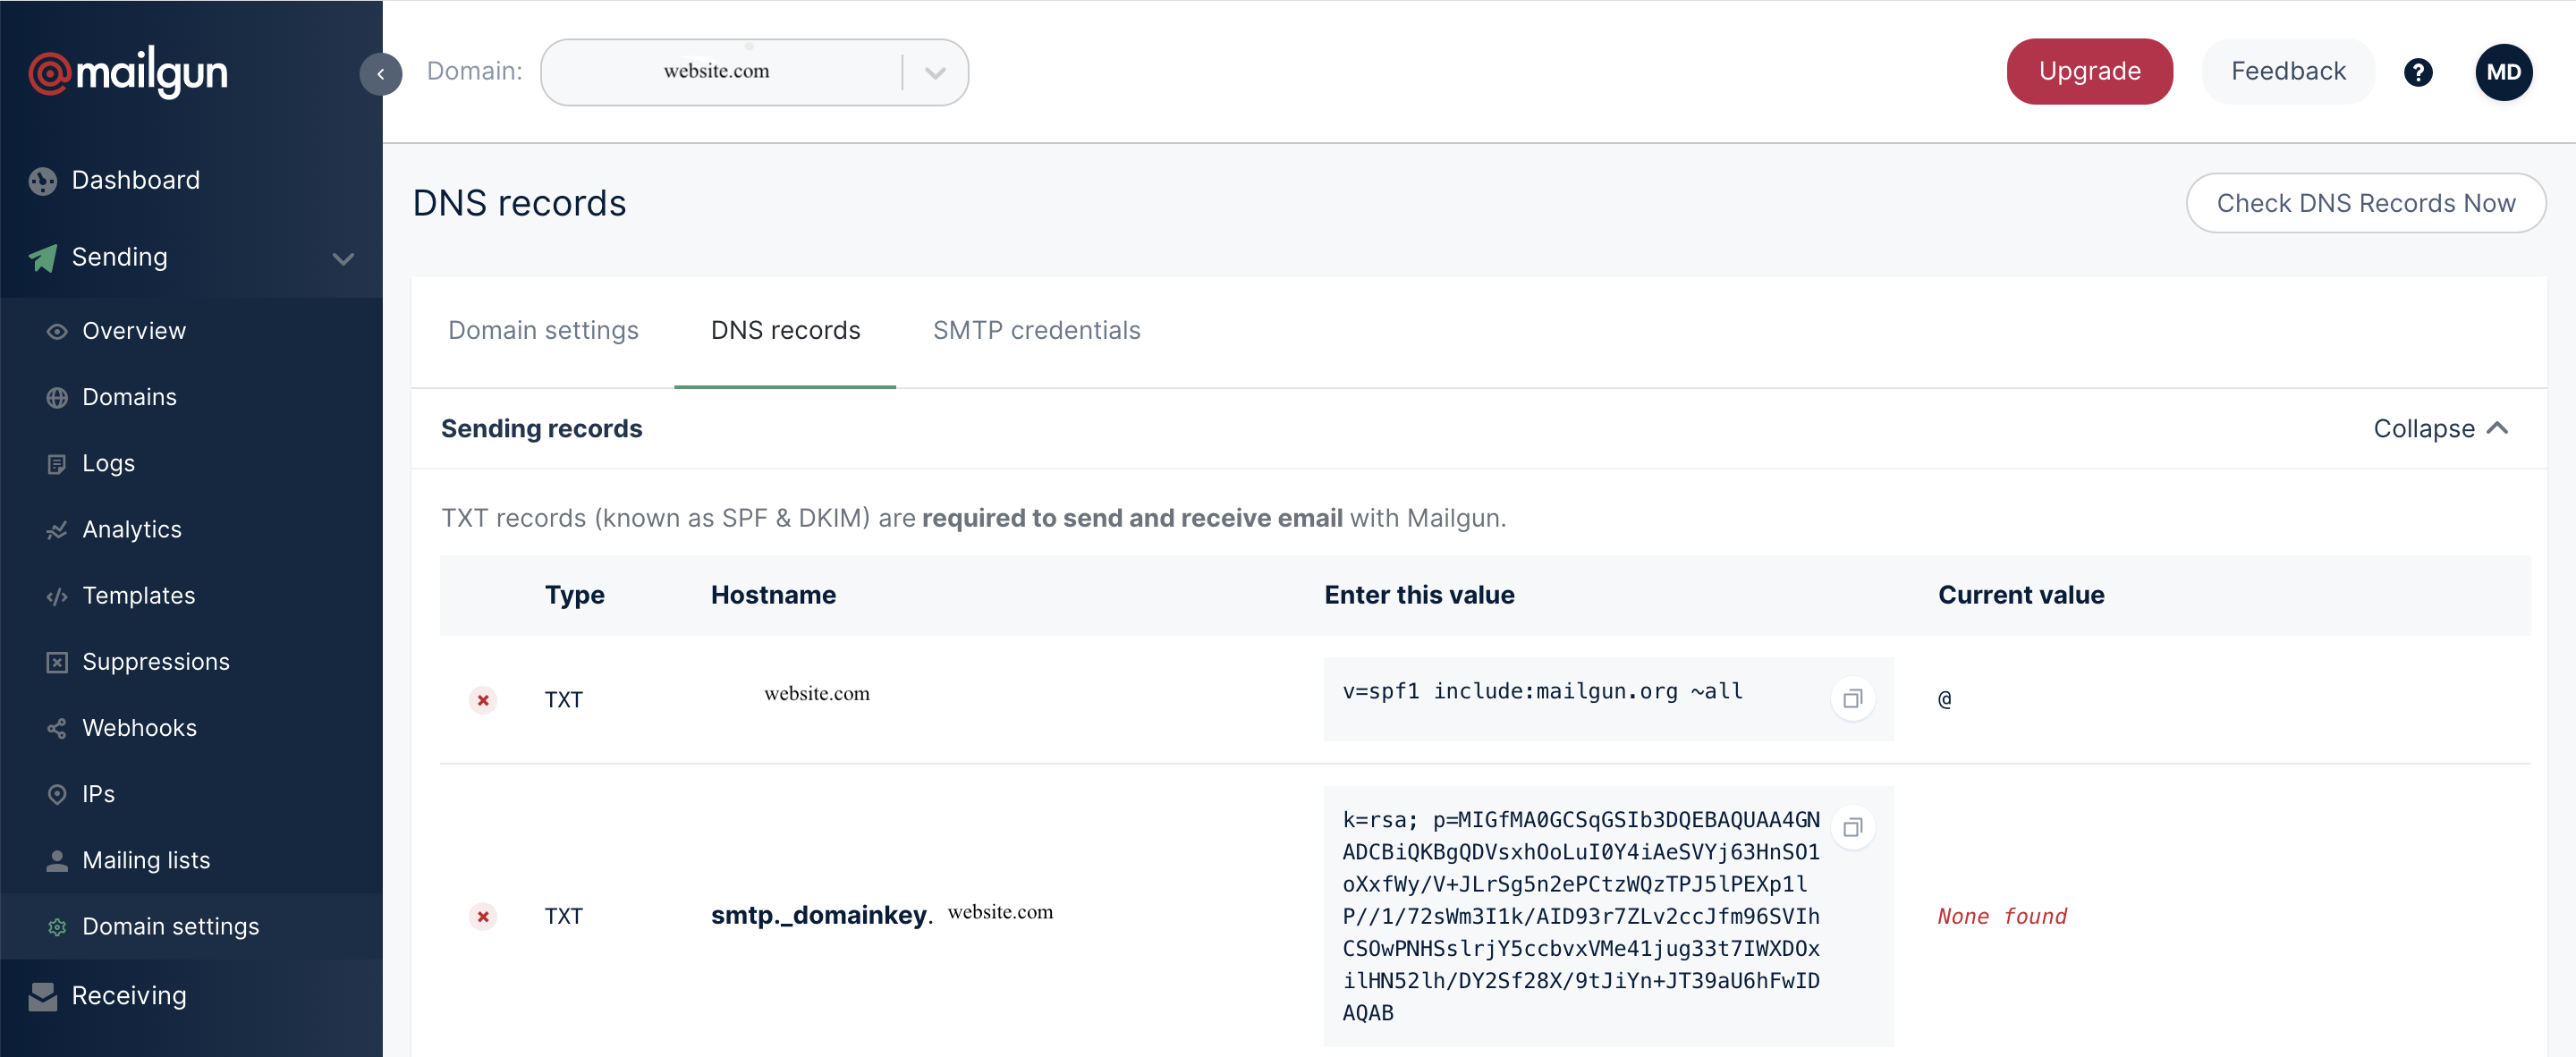This screenshot has width=2576, height=1057.
Task: Copy the SPF TXT record value
Action: (1853, 698)
